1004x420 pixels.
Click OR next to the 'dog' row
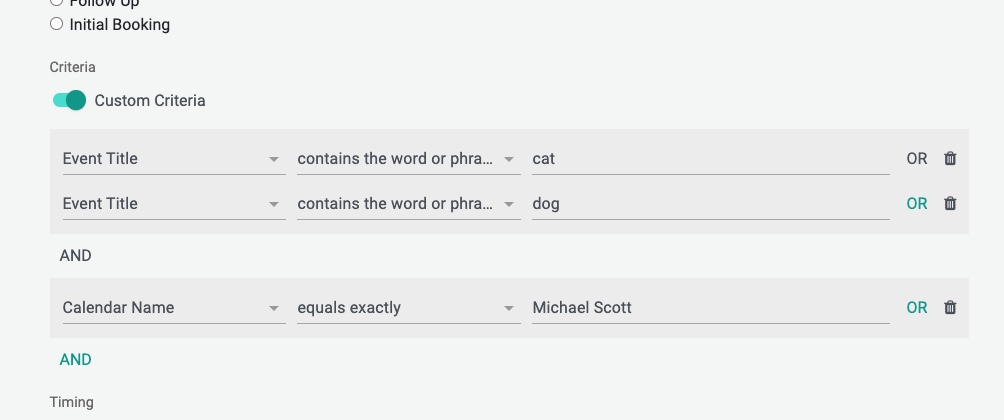coord(917,204)
